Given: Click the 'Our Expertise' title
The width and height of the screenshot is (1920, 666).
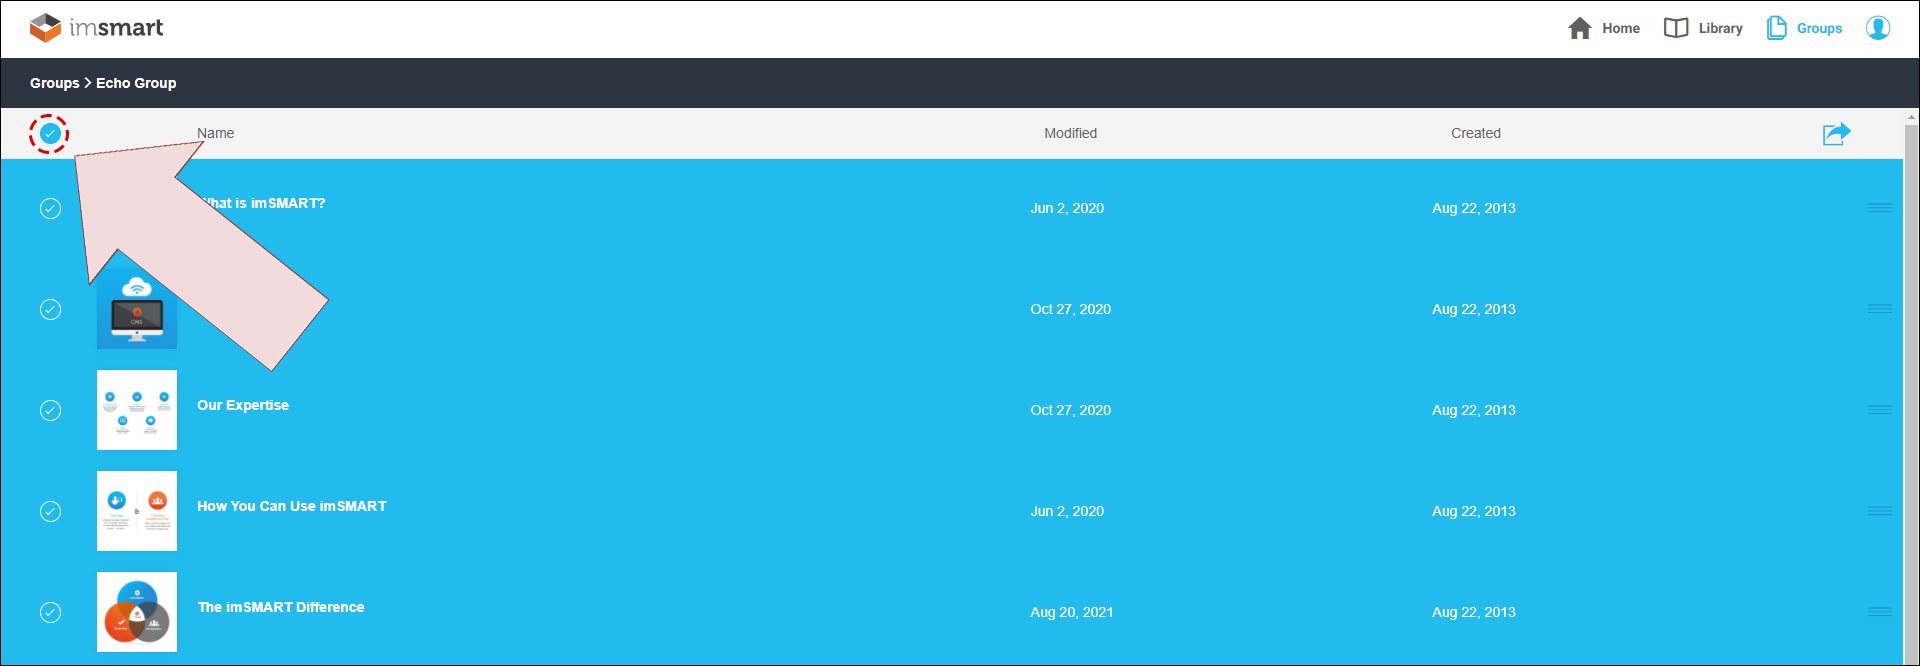Looking at the screenshot, I should click(243, 405).
